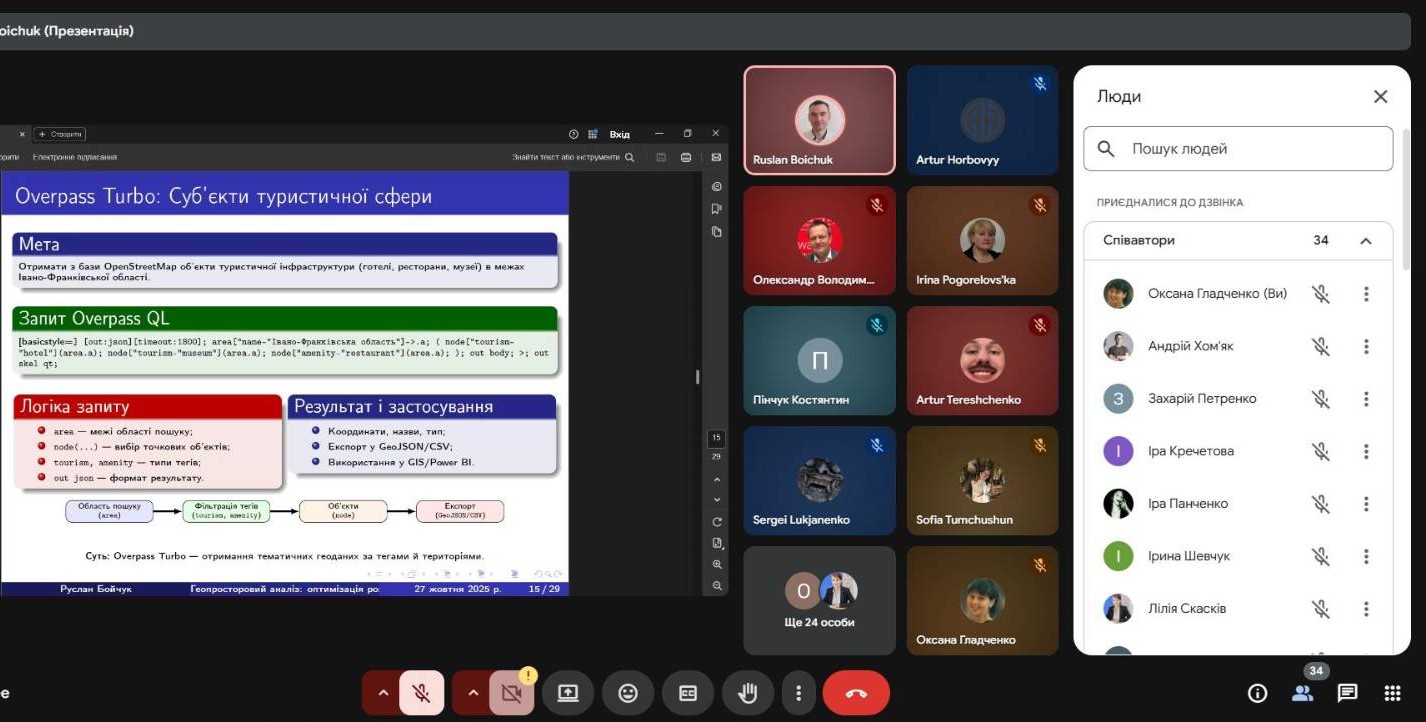The image size is (1426, 722).
Task: Open meeting details info icon
Action: point(1257,693)
